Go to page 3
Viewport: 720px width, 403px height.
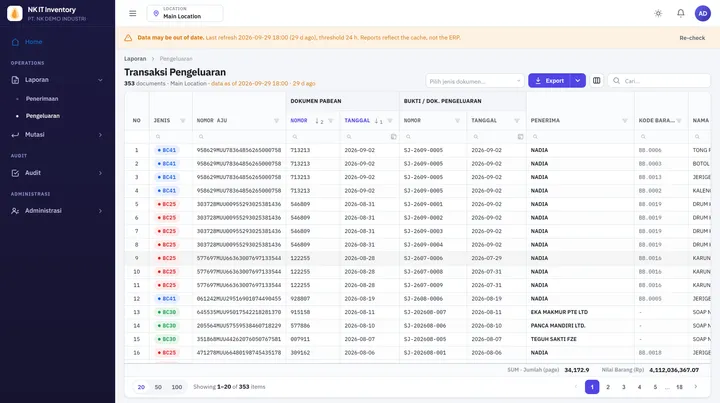(624, 387)
